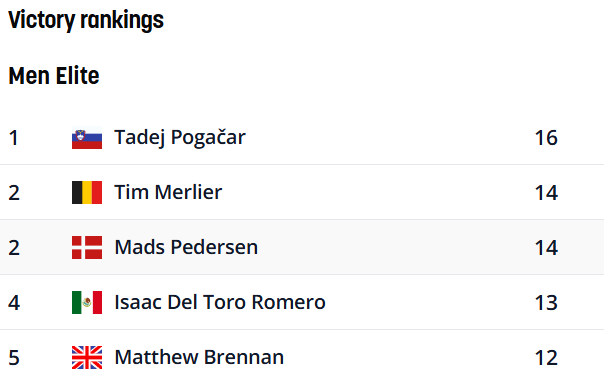Click the Slovenian flag icon
This screenshot has width=604, height=378.
(x=87, y=138)
